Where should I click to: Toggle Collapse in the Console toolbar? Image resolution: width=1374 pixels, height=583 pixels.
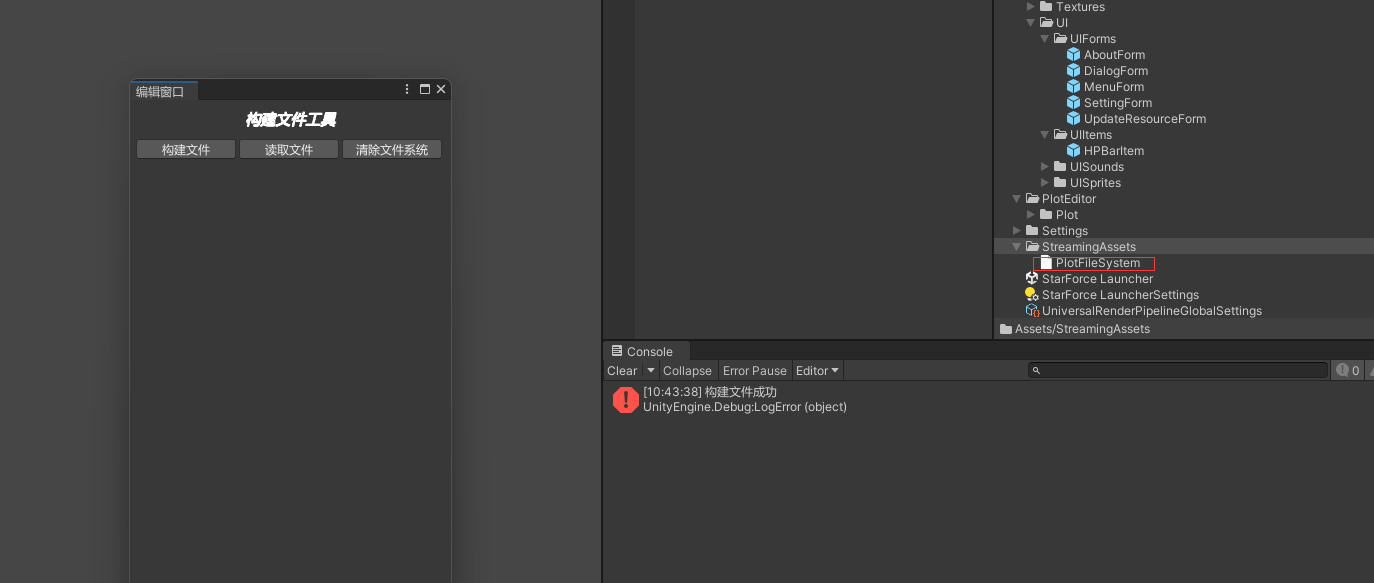click(x=687, y=371)
